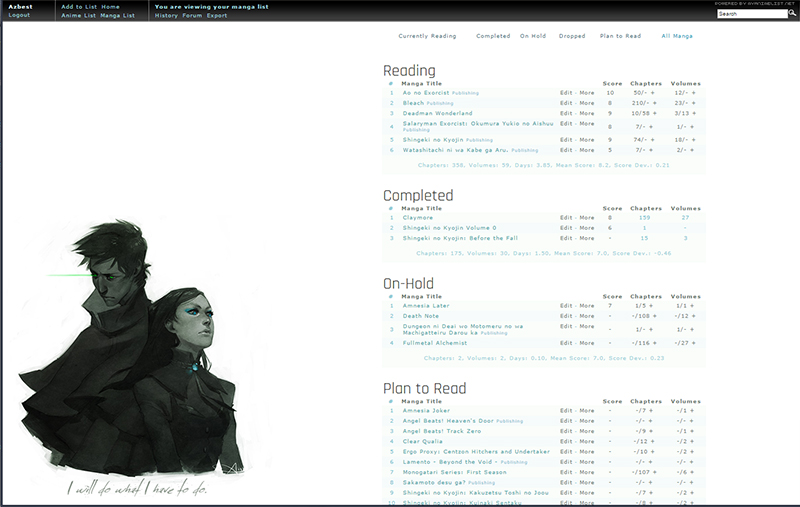The height and width of the screenshot is (507, 800).
Task: Increment volumes for Bleach
Action: point(693,103)
